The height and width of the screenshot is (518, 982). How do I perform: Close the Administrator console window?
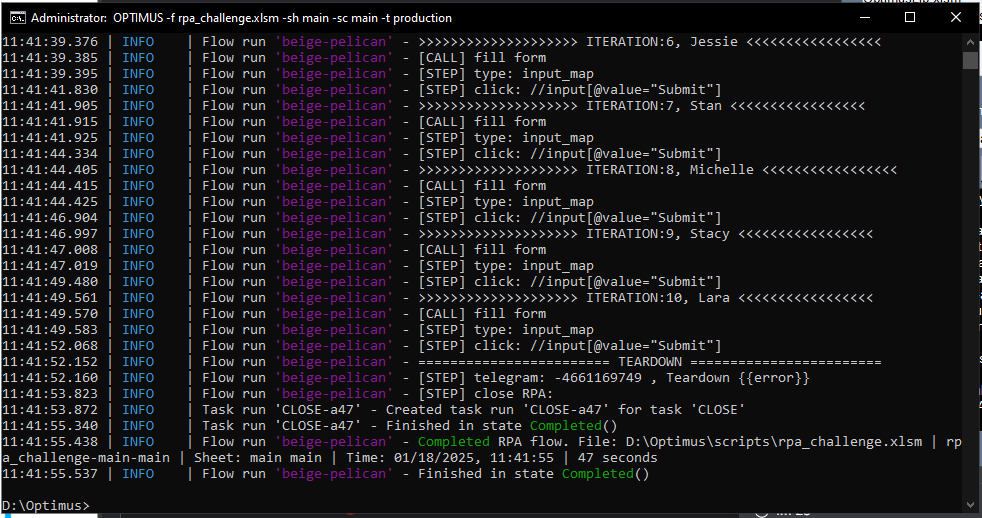coord(956,18)
